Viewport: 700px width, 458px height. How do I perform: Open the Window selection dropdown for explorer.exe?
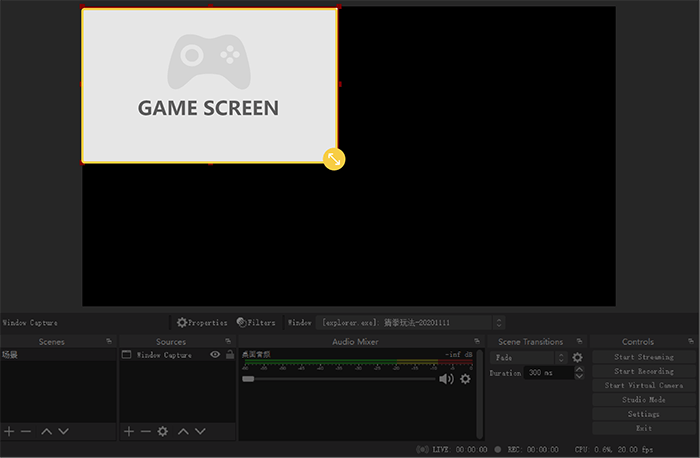[499, 323]
